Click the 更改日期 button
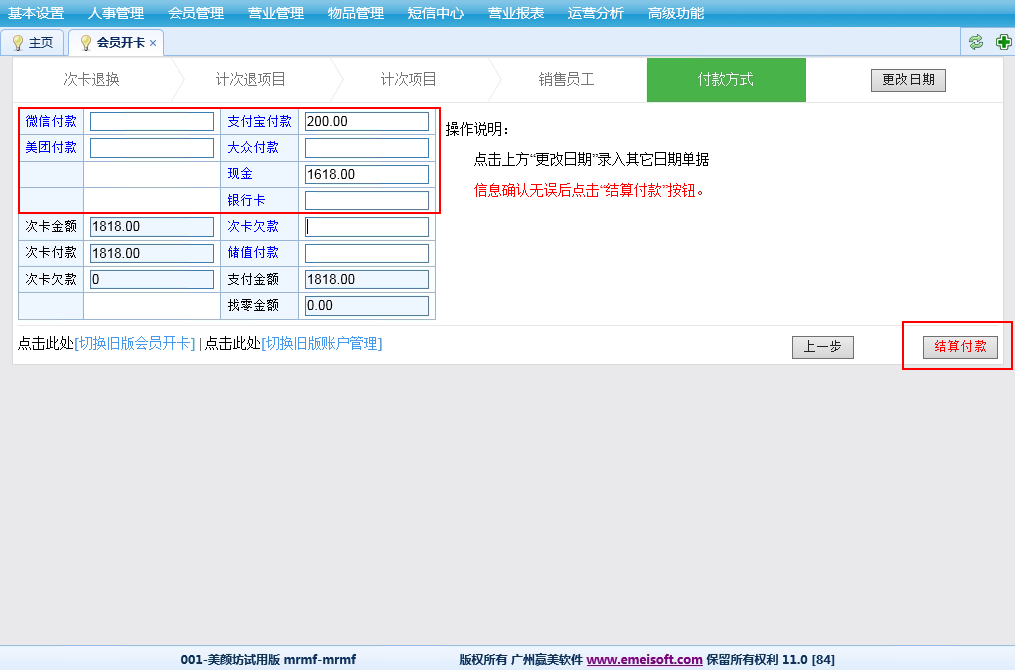1015x670 pixels. 907,80
